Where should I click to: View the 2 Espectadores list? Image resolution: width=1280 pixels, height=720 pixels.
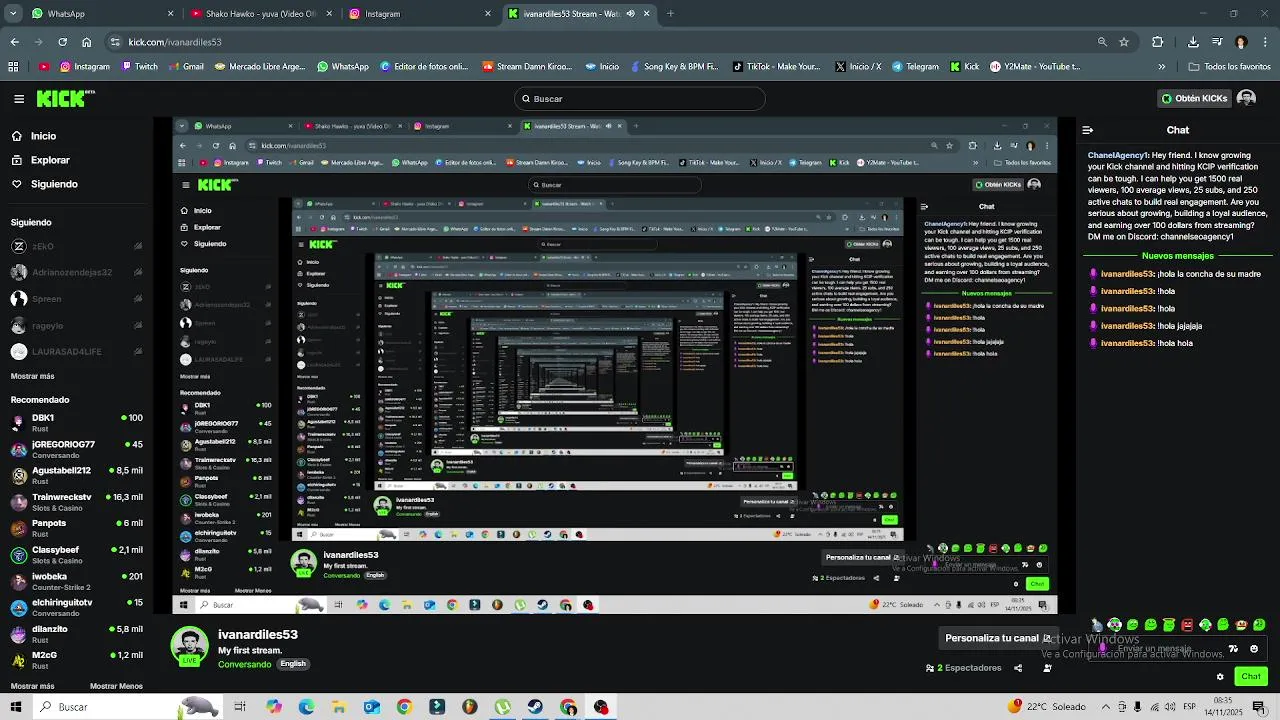pos(964,668)
